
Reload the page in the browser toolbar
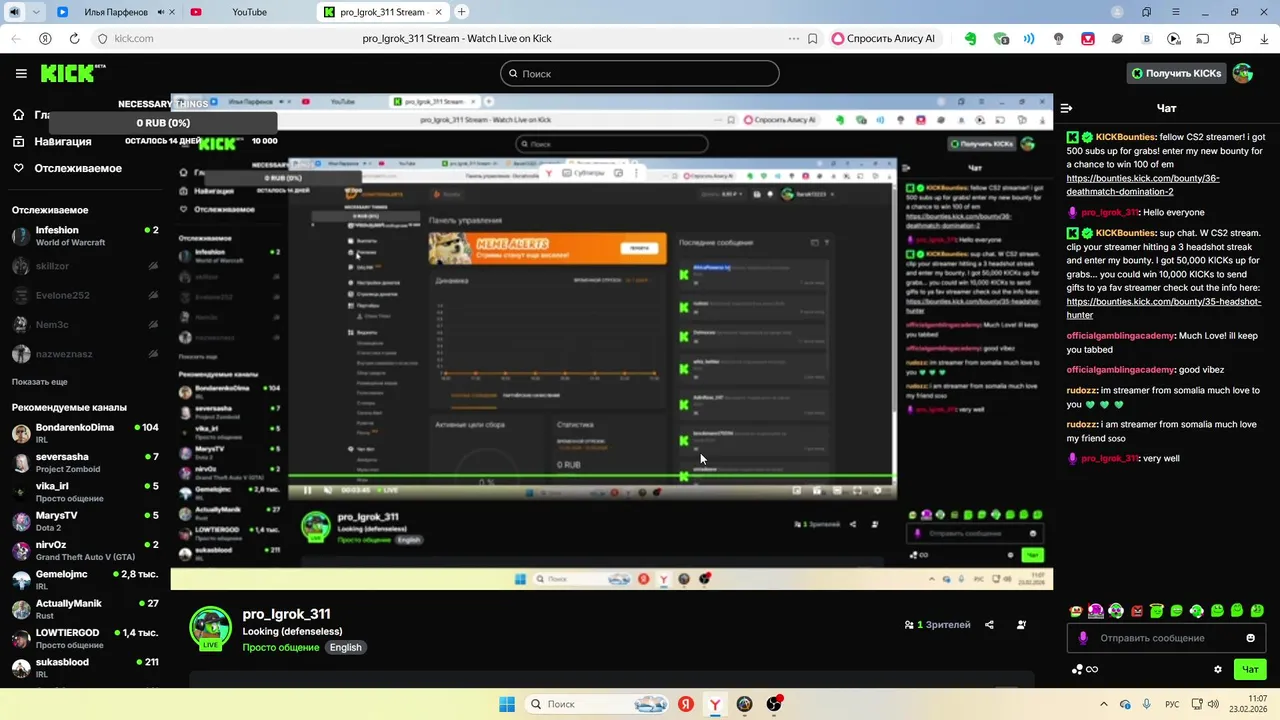74,38
